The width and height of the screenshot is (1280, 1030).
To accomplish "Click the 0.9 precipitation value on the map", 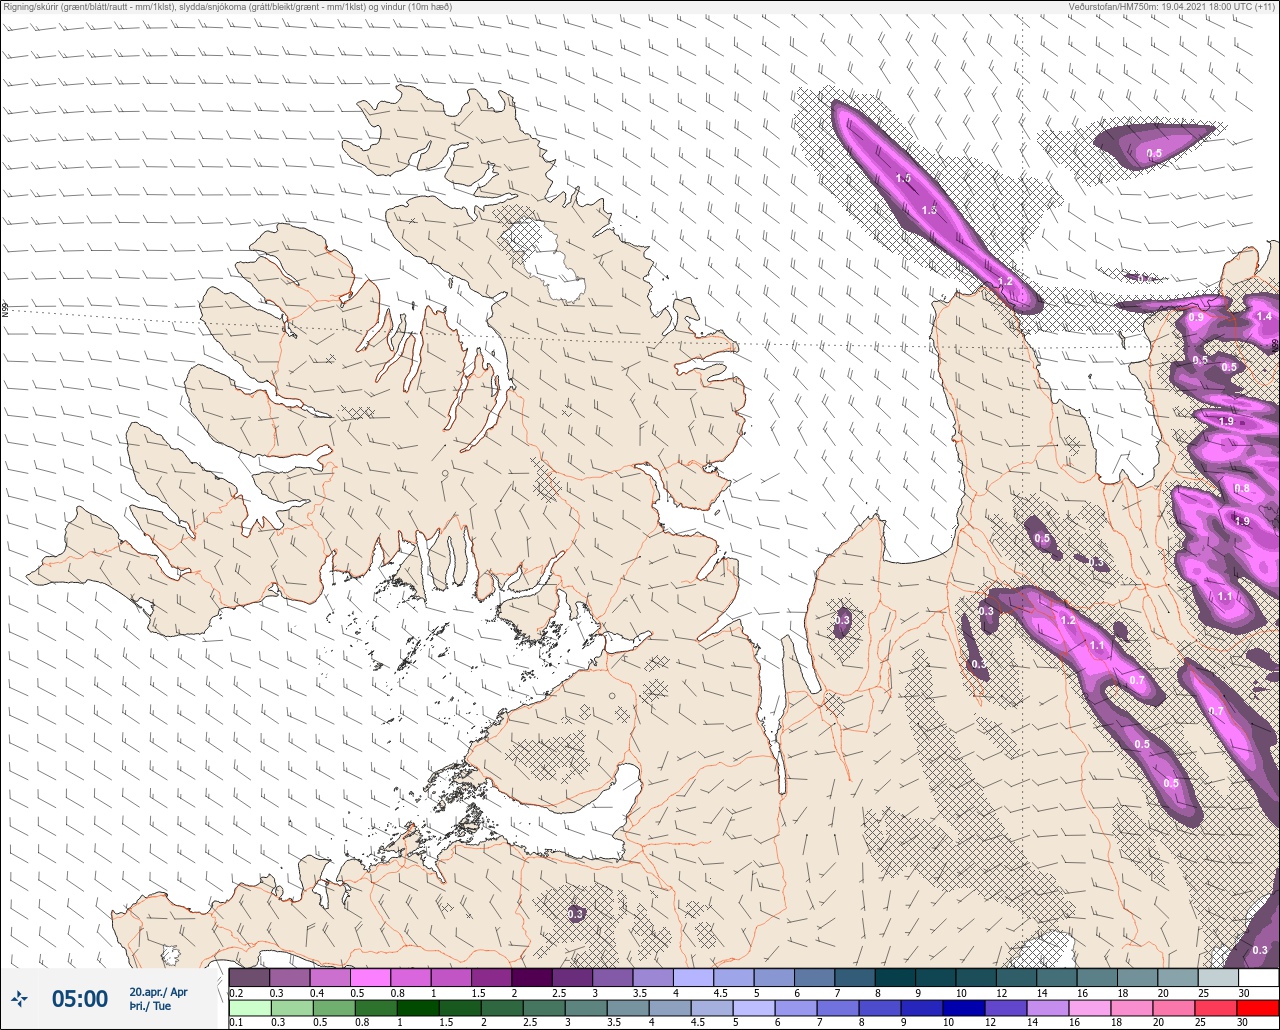I will 1195,317.
